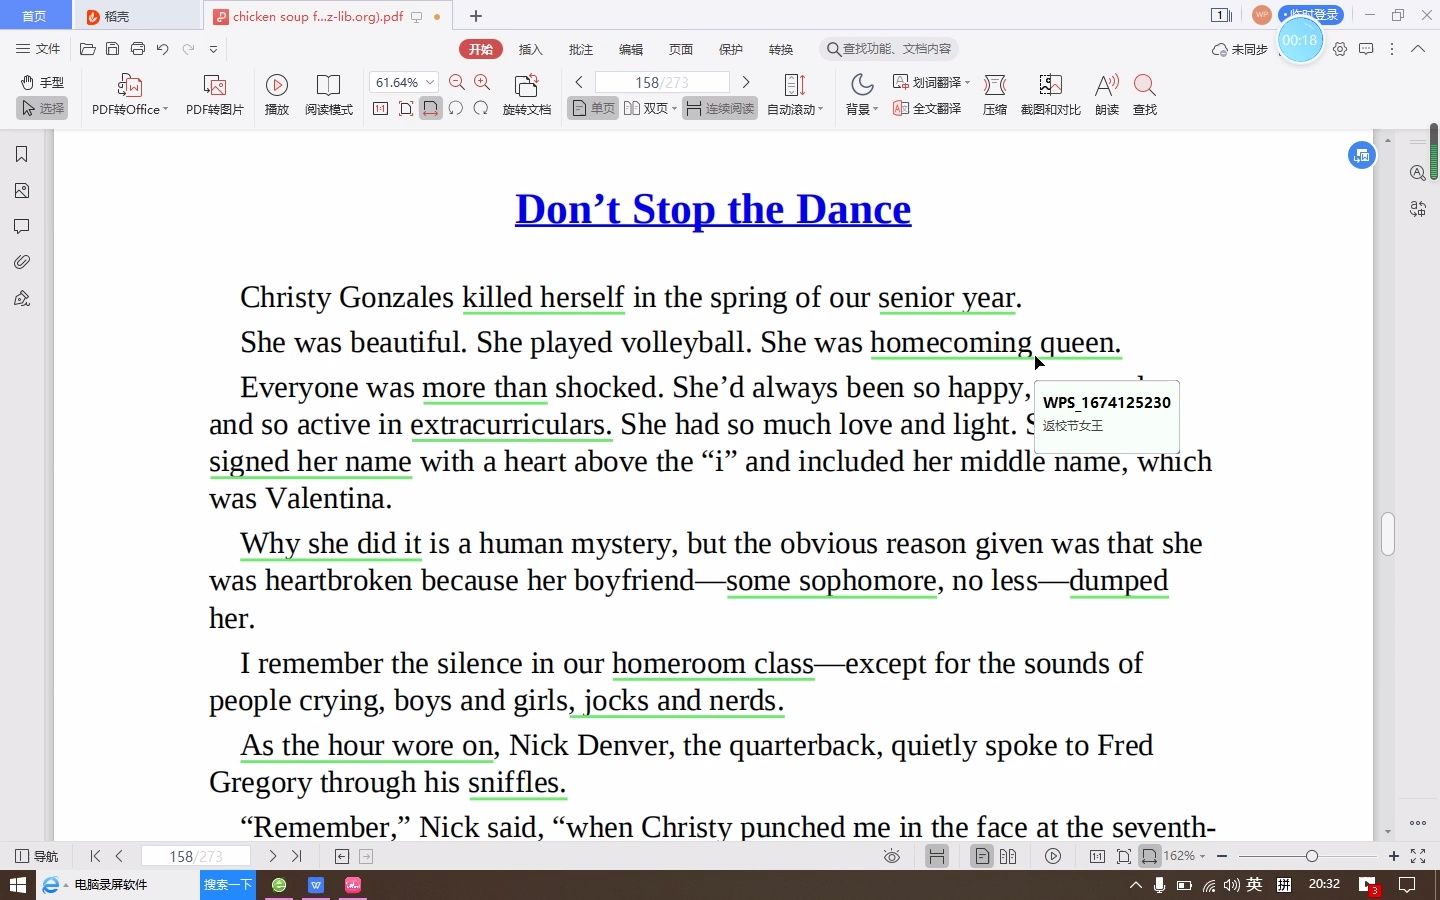Image resolution: width=1440 pixels, height=900 pixels.
Task: Click the zoom in magnifier icon
Action: click(482, 83)
